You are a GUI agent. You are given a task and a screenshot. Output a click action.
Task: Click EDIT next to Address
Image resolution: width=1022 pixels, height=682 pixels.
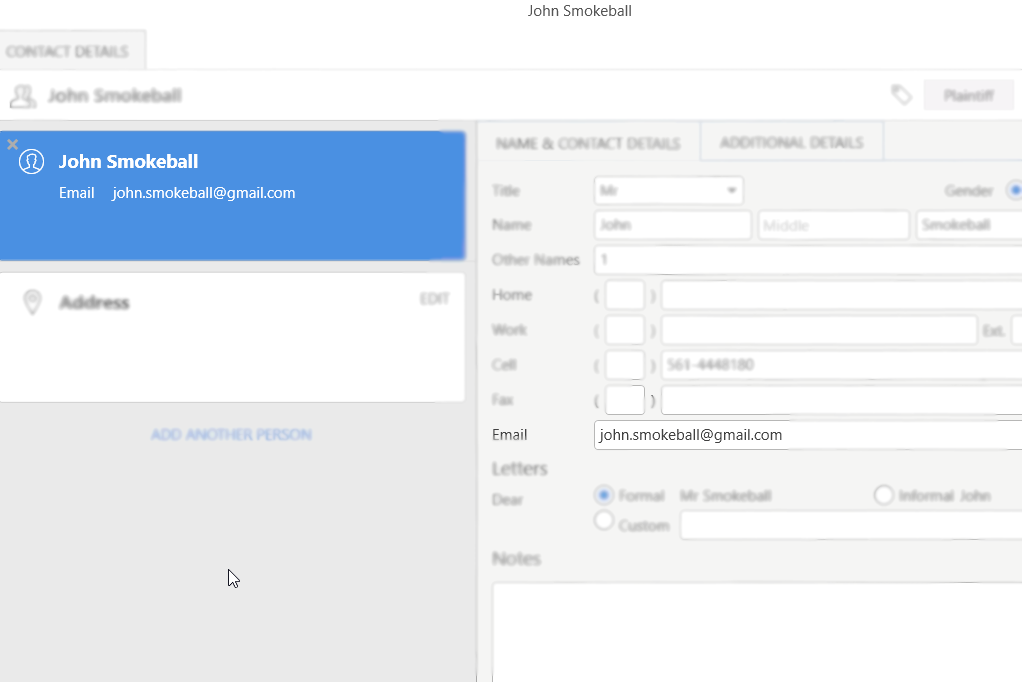[x=435, y=297]
